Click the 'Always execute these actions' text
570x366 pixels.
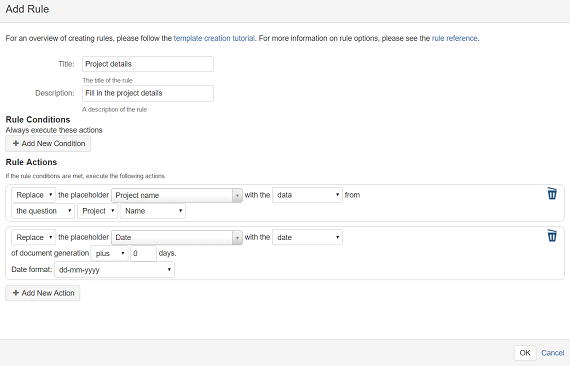54,130
